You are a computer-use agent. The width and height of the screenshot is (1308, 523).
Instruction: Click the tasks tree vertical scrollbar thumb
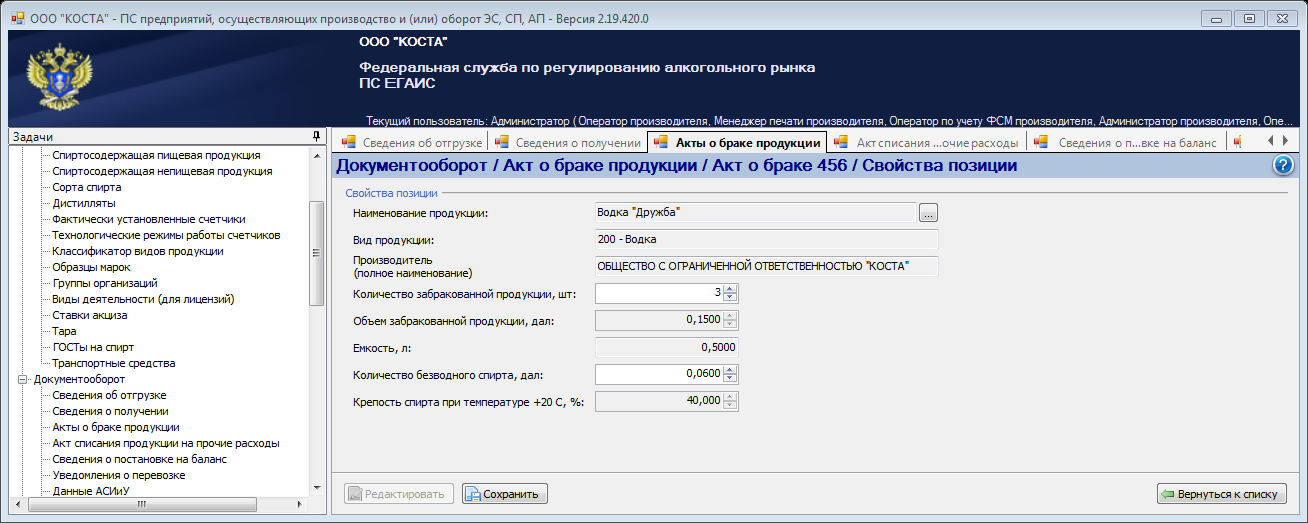click(x=317, y=253)
